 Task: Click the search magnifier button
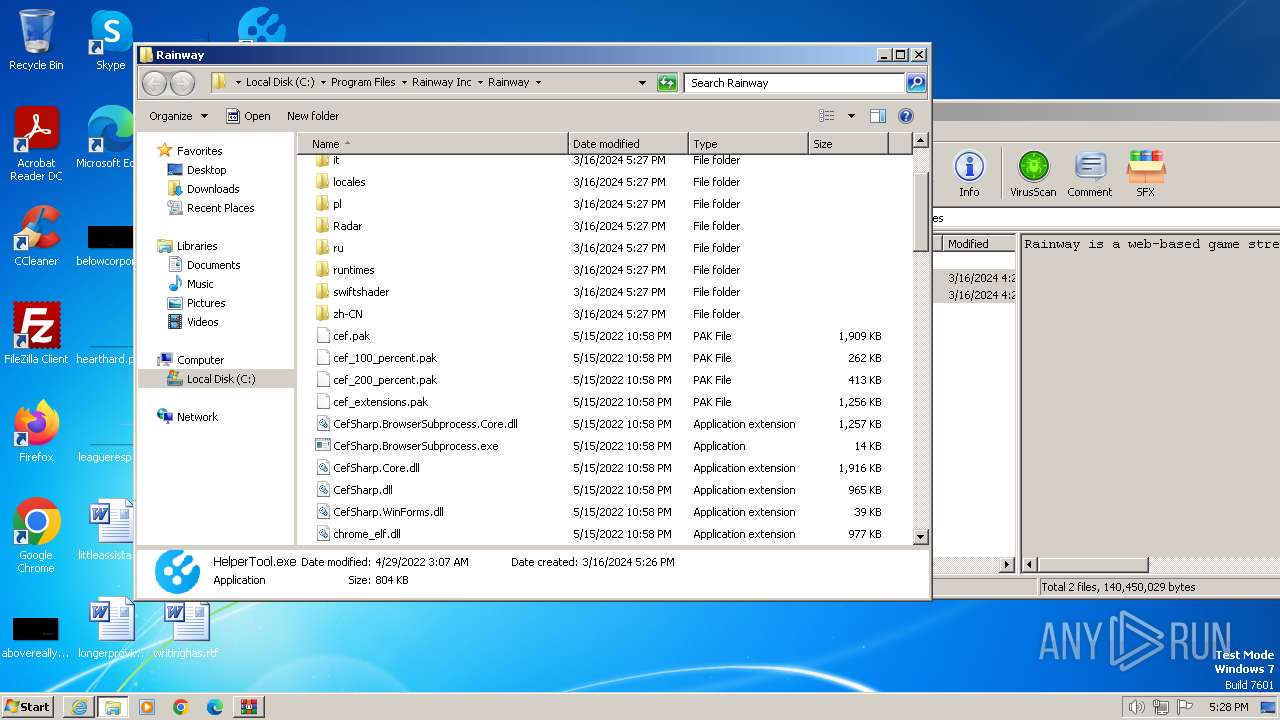coord(916,83)
